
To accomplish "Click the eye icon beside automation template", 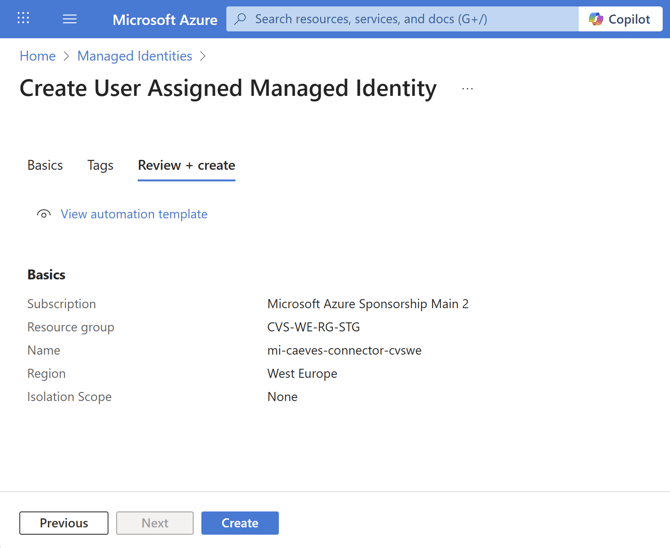I will coord(44,214).
